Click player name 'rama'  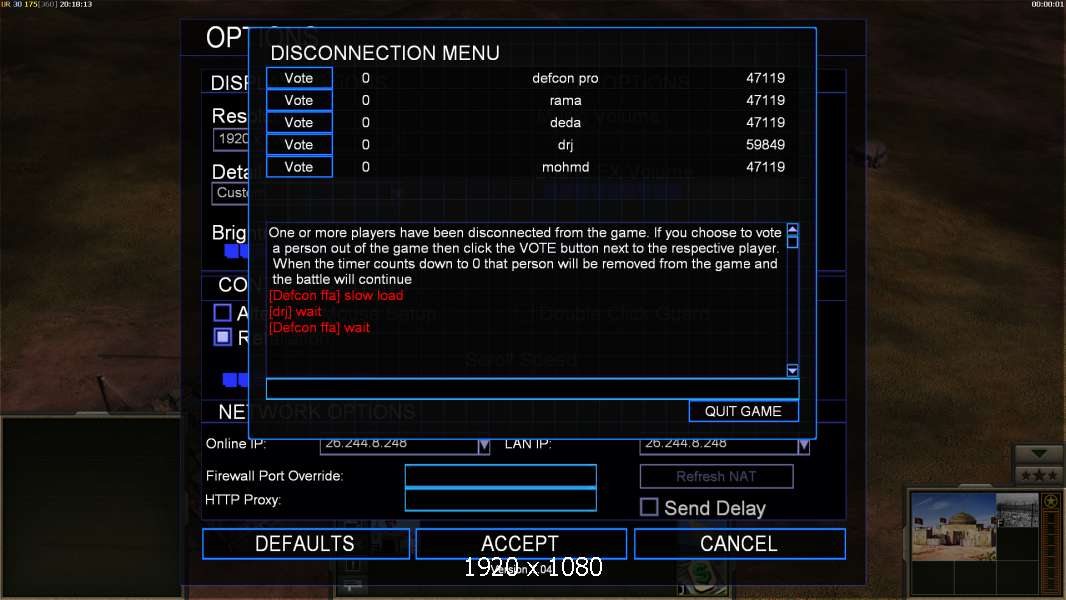[565, 101]
